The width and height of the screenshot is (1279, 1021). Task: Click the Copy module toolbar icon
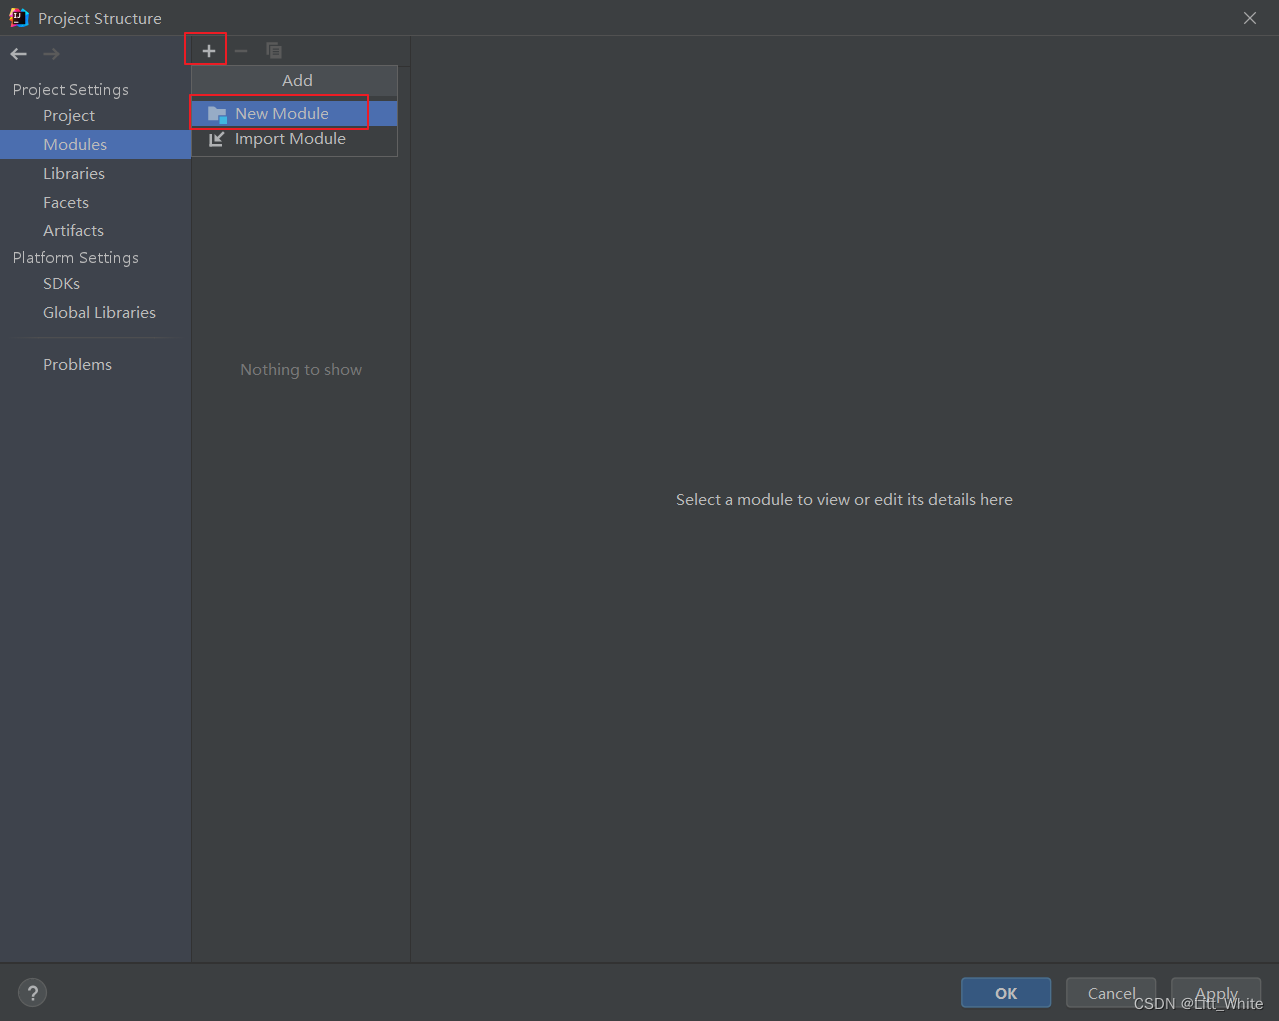(x=274, y=50)
